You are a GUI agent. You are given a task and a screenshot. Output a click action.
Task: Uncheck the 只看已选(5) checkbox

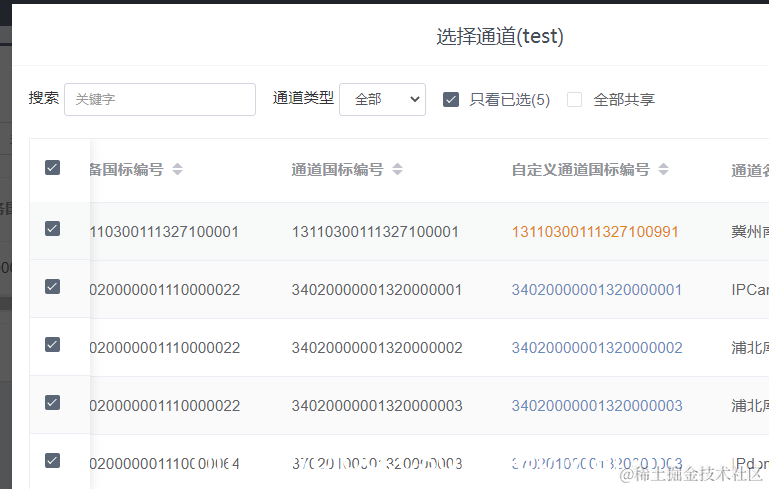coord(451,100)
